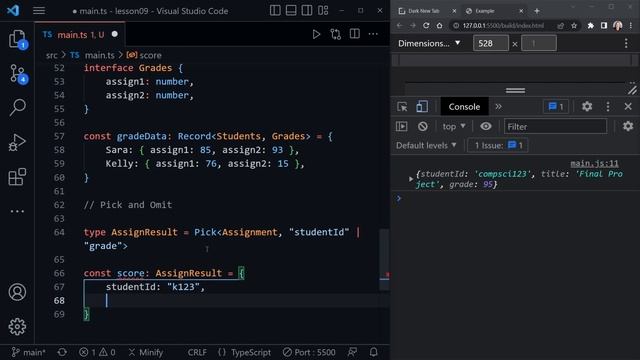640x360 pixels.
Task: Open browser extensions puzzle icon
Action: pyautogui.click(x=591, y=26)
